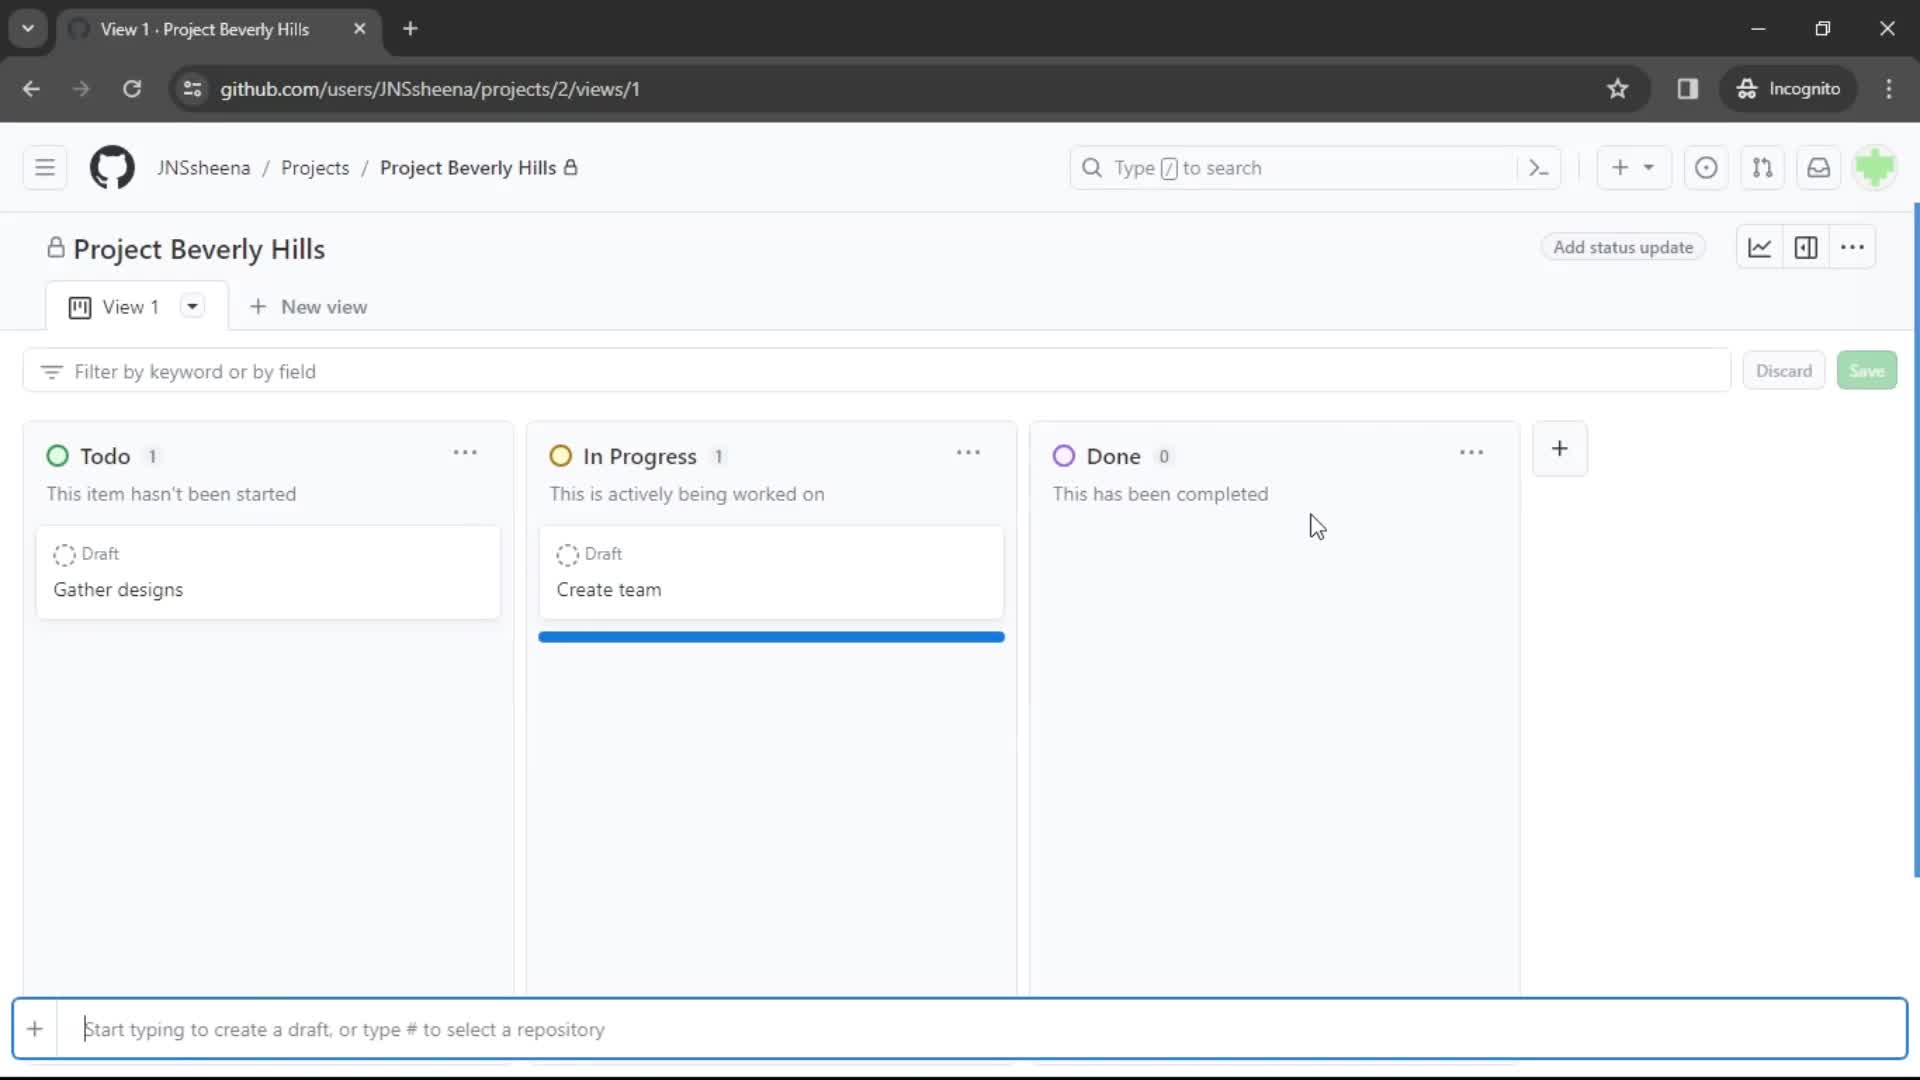Open the notifications inbox icon
The width and height of the screenshot is (1920, 1080).
click(1818, 168)
